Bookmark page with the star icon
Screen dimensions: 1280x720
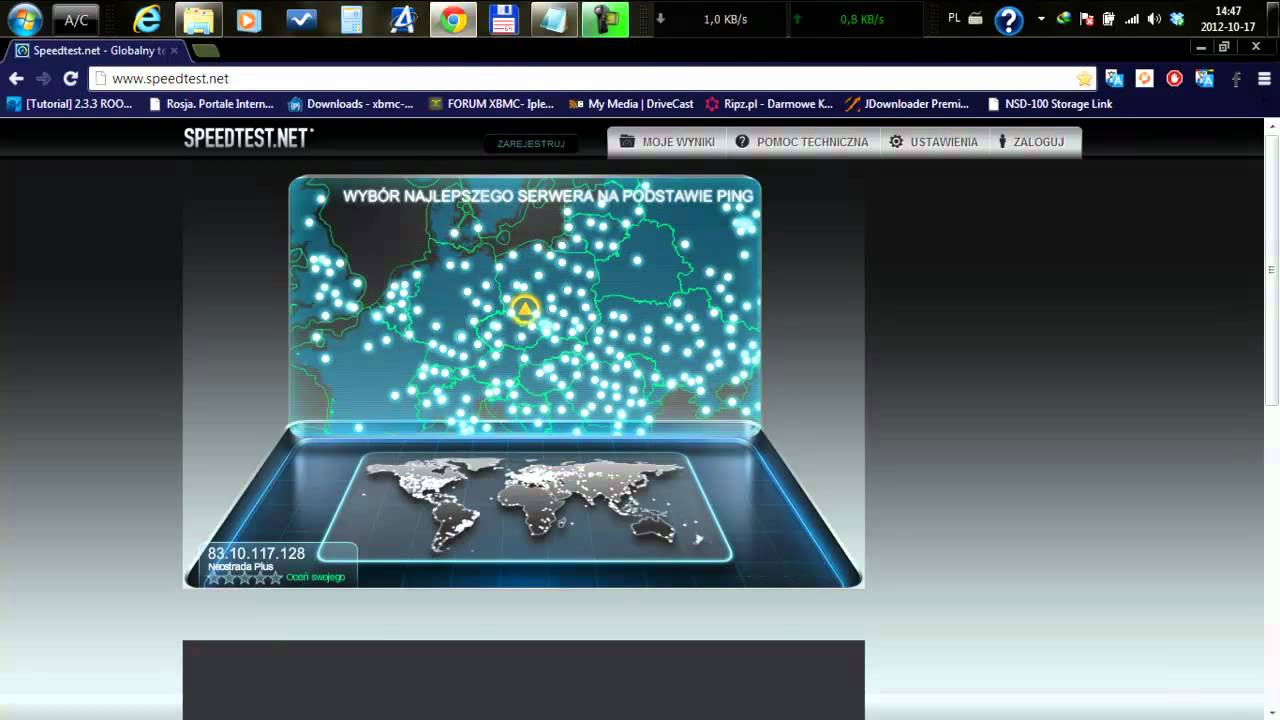pos(1084,78)
